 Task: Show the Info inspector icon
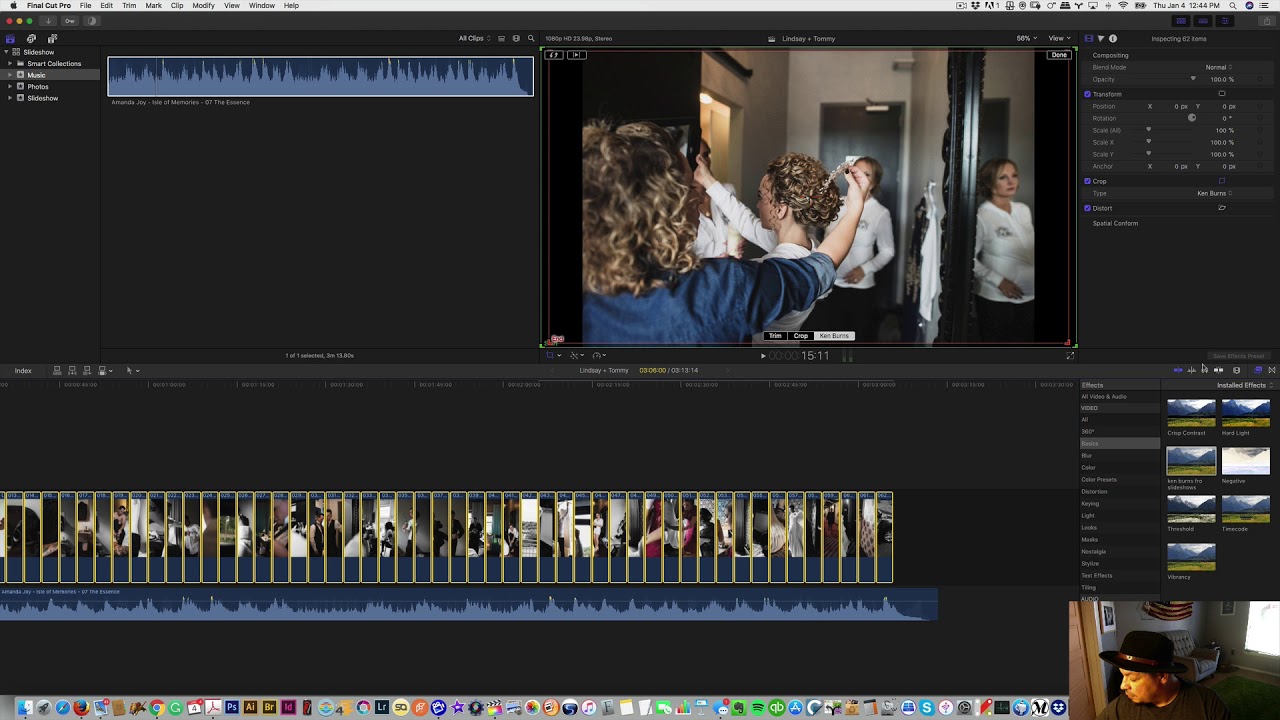(x=1113, y=38)
